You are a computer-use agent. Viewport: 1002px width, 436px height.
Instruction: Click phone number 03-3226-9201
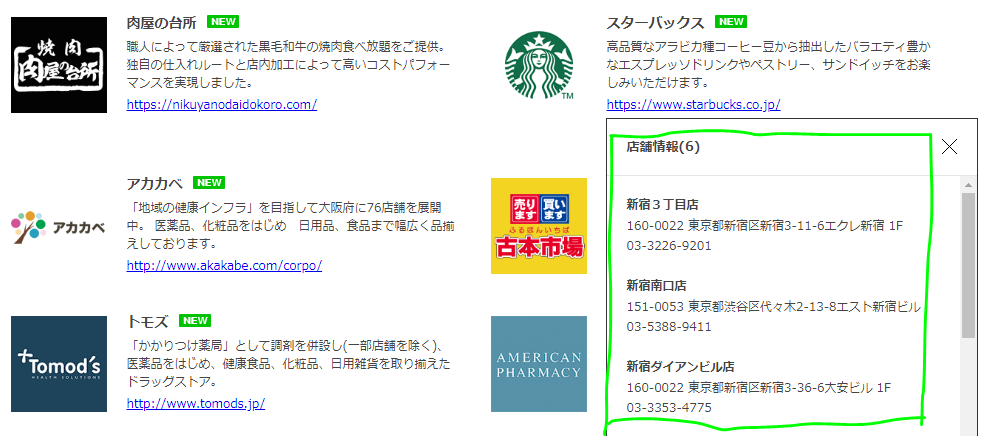coord(668,246)
